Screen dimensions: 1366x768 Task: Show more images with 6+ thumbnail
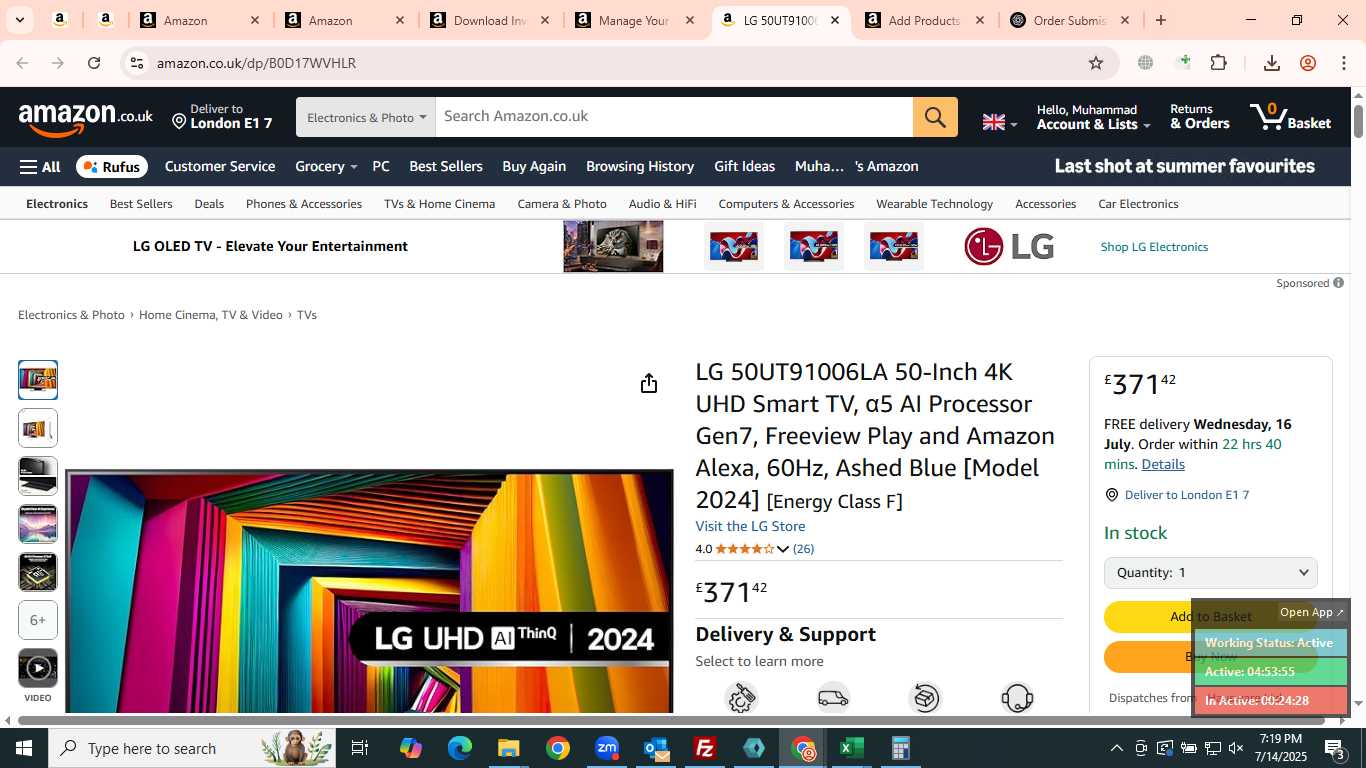(38, 620)
